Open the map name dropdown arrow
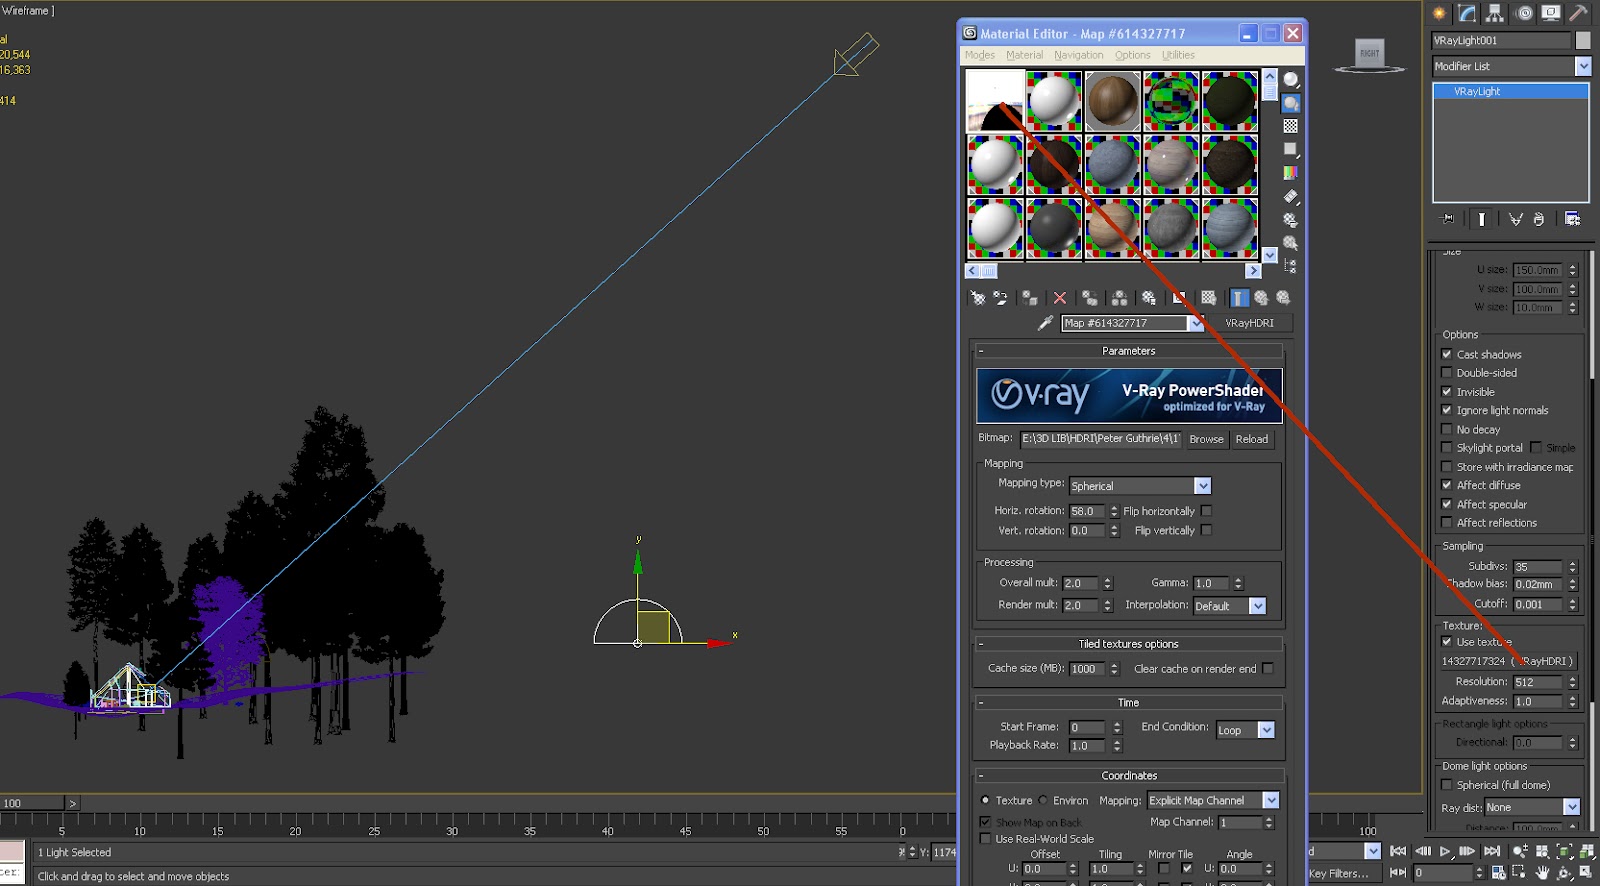 (1195, 323)
